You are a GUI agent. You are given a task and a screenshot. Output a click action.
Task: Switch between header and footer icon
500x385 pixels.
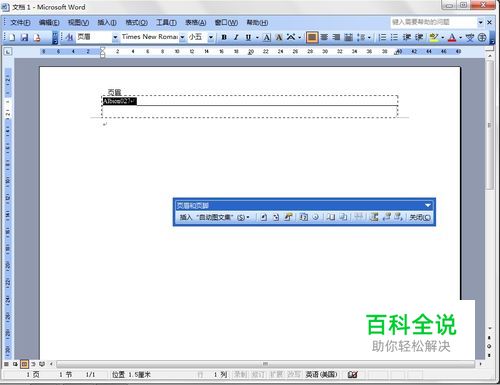tap(374, 217)
